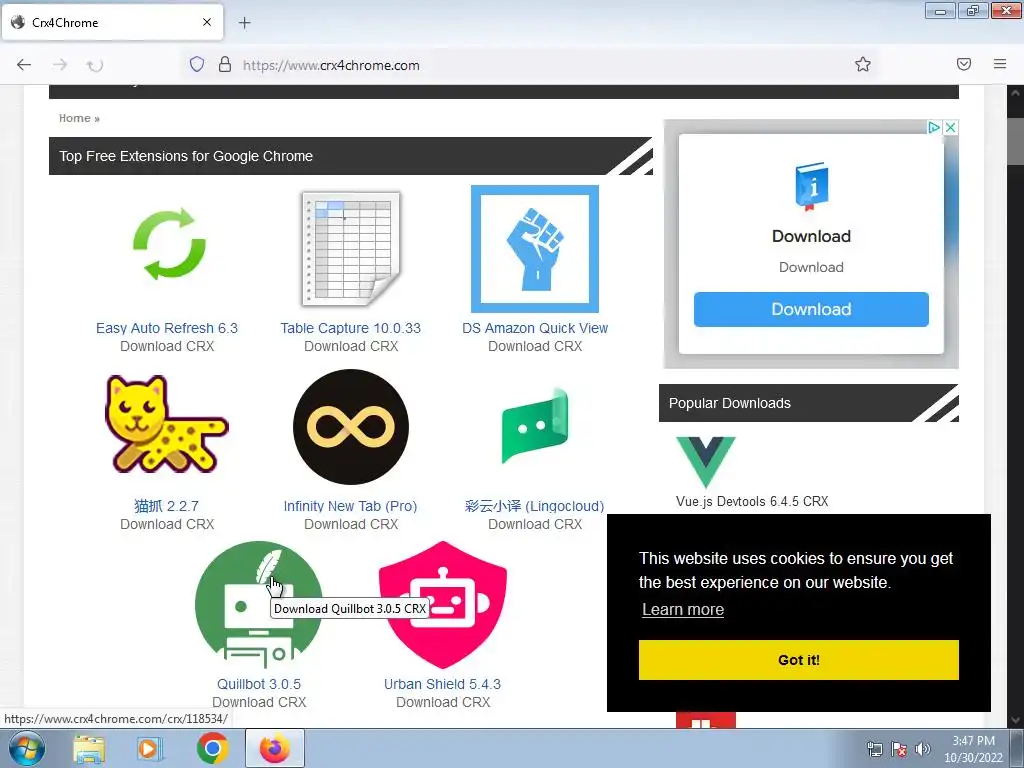
Task: Open the Table Capture 10.0.33 link
Action: (351, 328)
